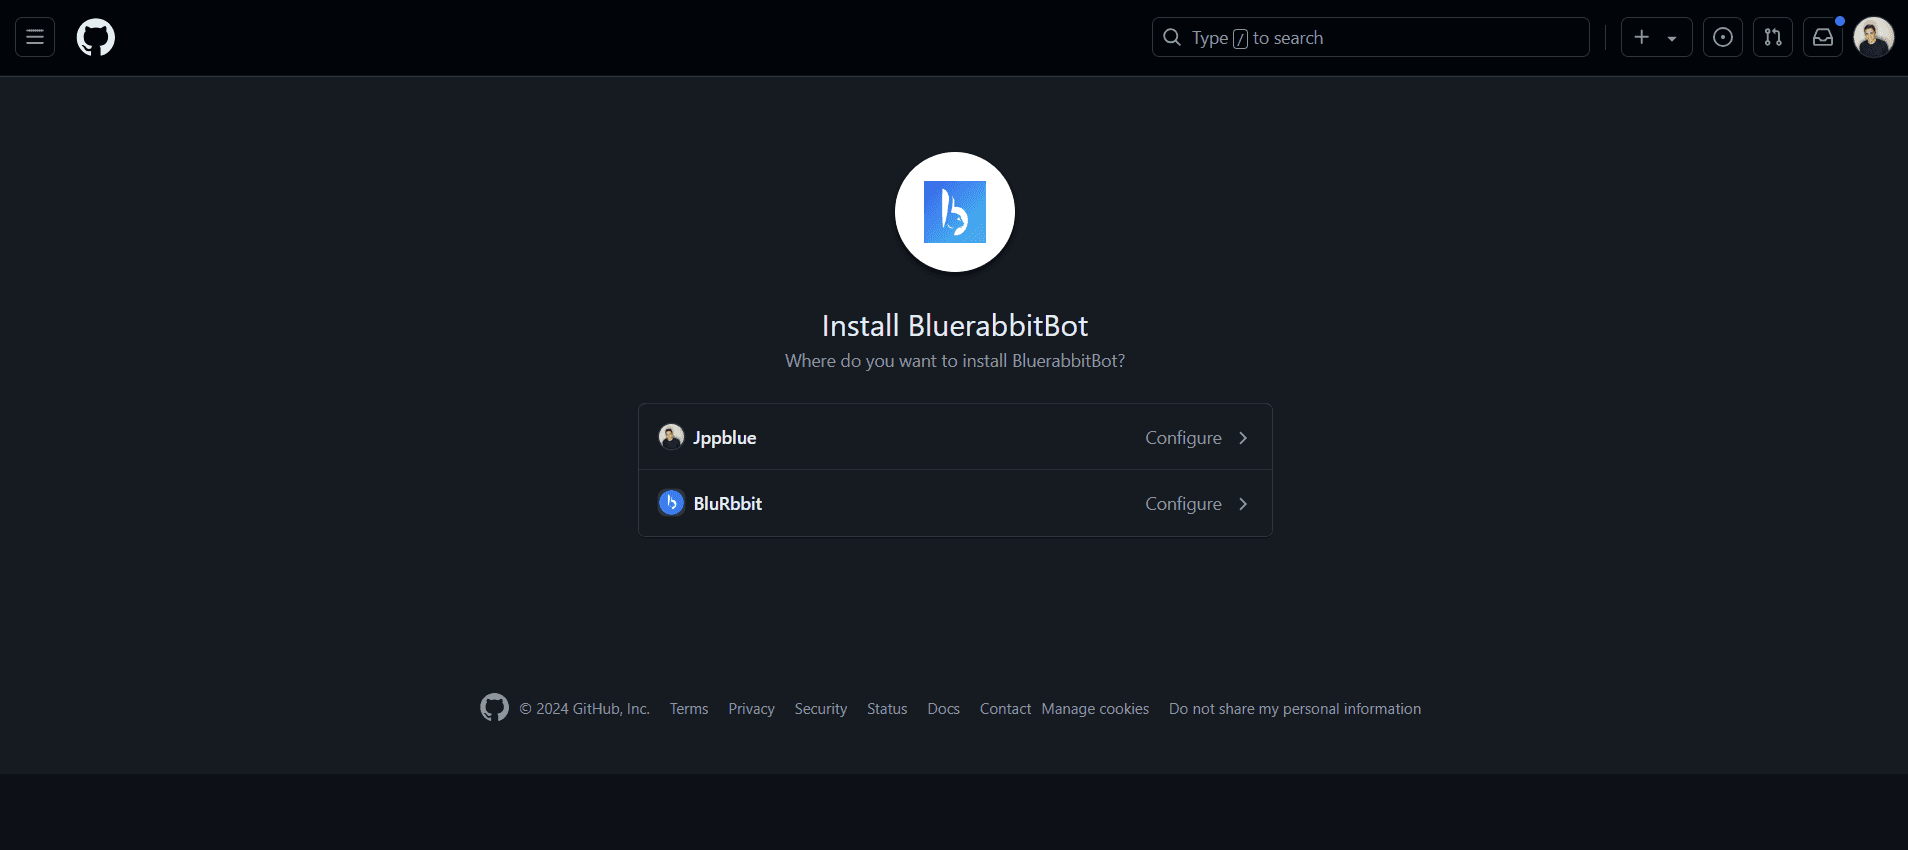The height and width of the screenshot is (850, 1908).
Task: Select the BluRbbit organization row
Action: click(x=955, y=503)
